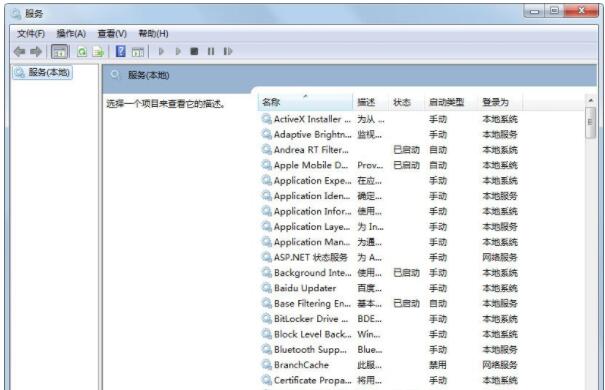Open the blue Help toolbar icon
Image resolution: width=605 pixels, height=390 pixels.
(120, 51)
